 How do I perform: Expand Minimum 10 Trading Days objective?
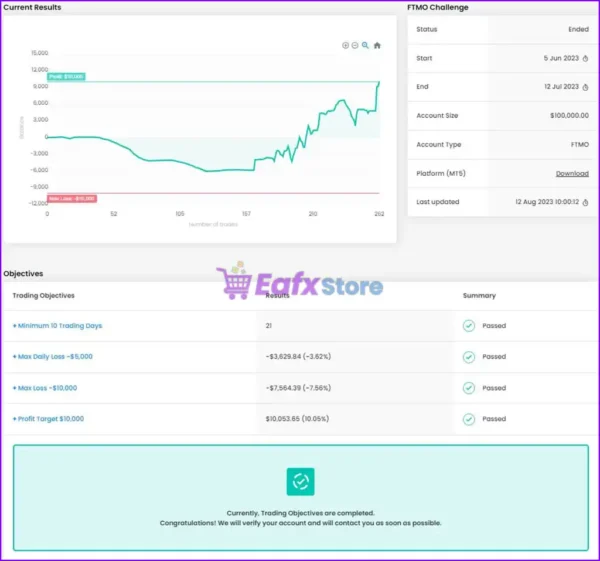(57, 326)
